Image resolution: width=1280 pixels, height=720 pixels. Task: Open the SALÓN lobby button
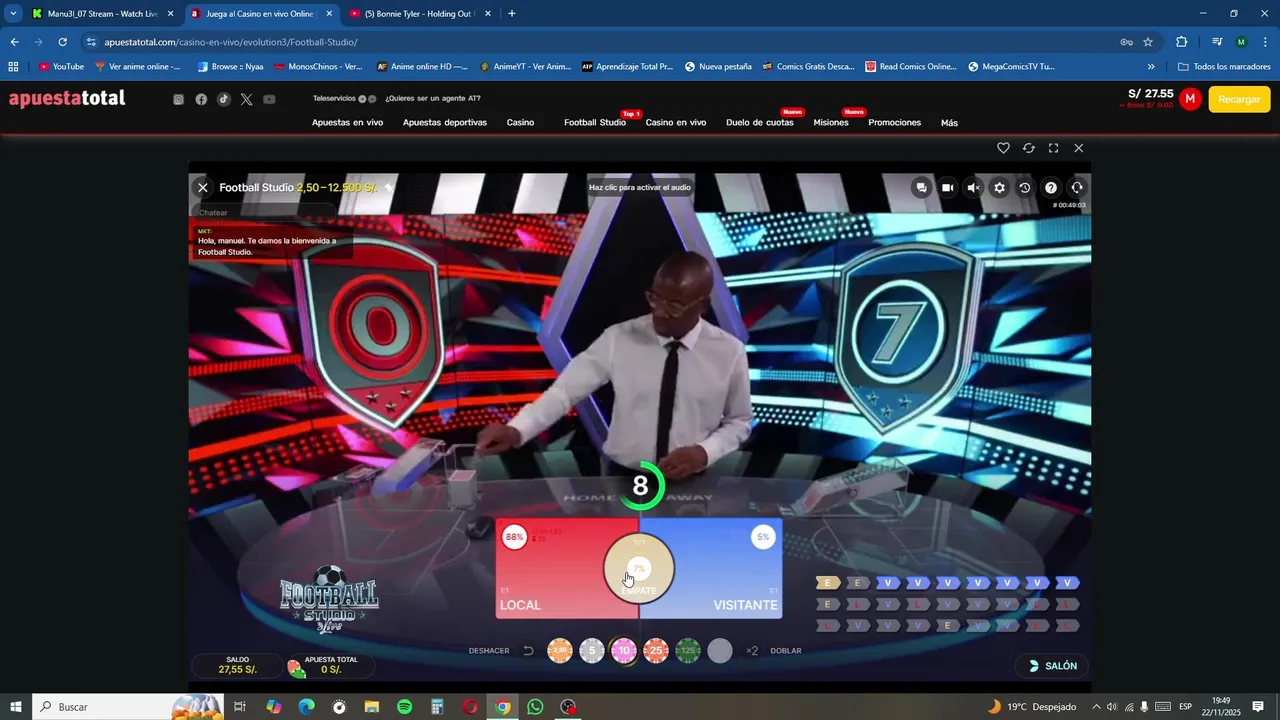tap(1052, 666)
